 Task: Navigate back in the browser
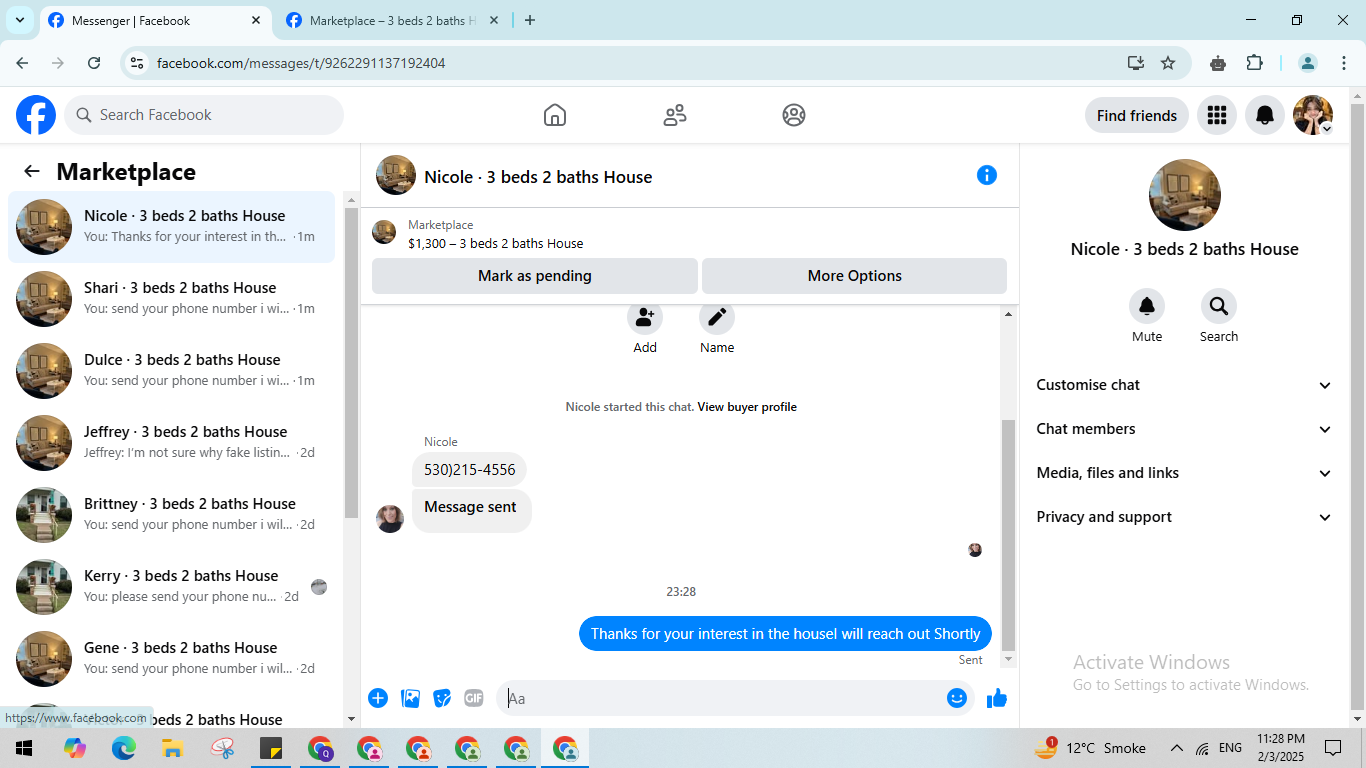point(23,63)
